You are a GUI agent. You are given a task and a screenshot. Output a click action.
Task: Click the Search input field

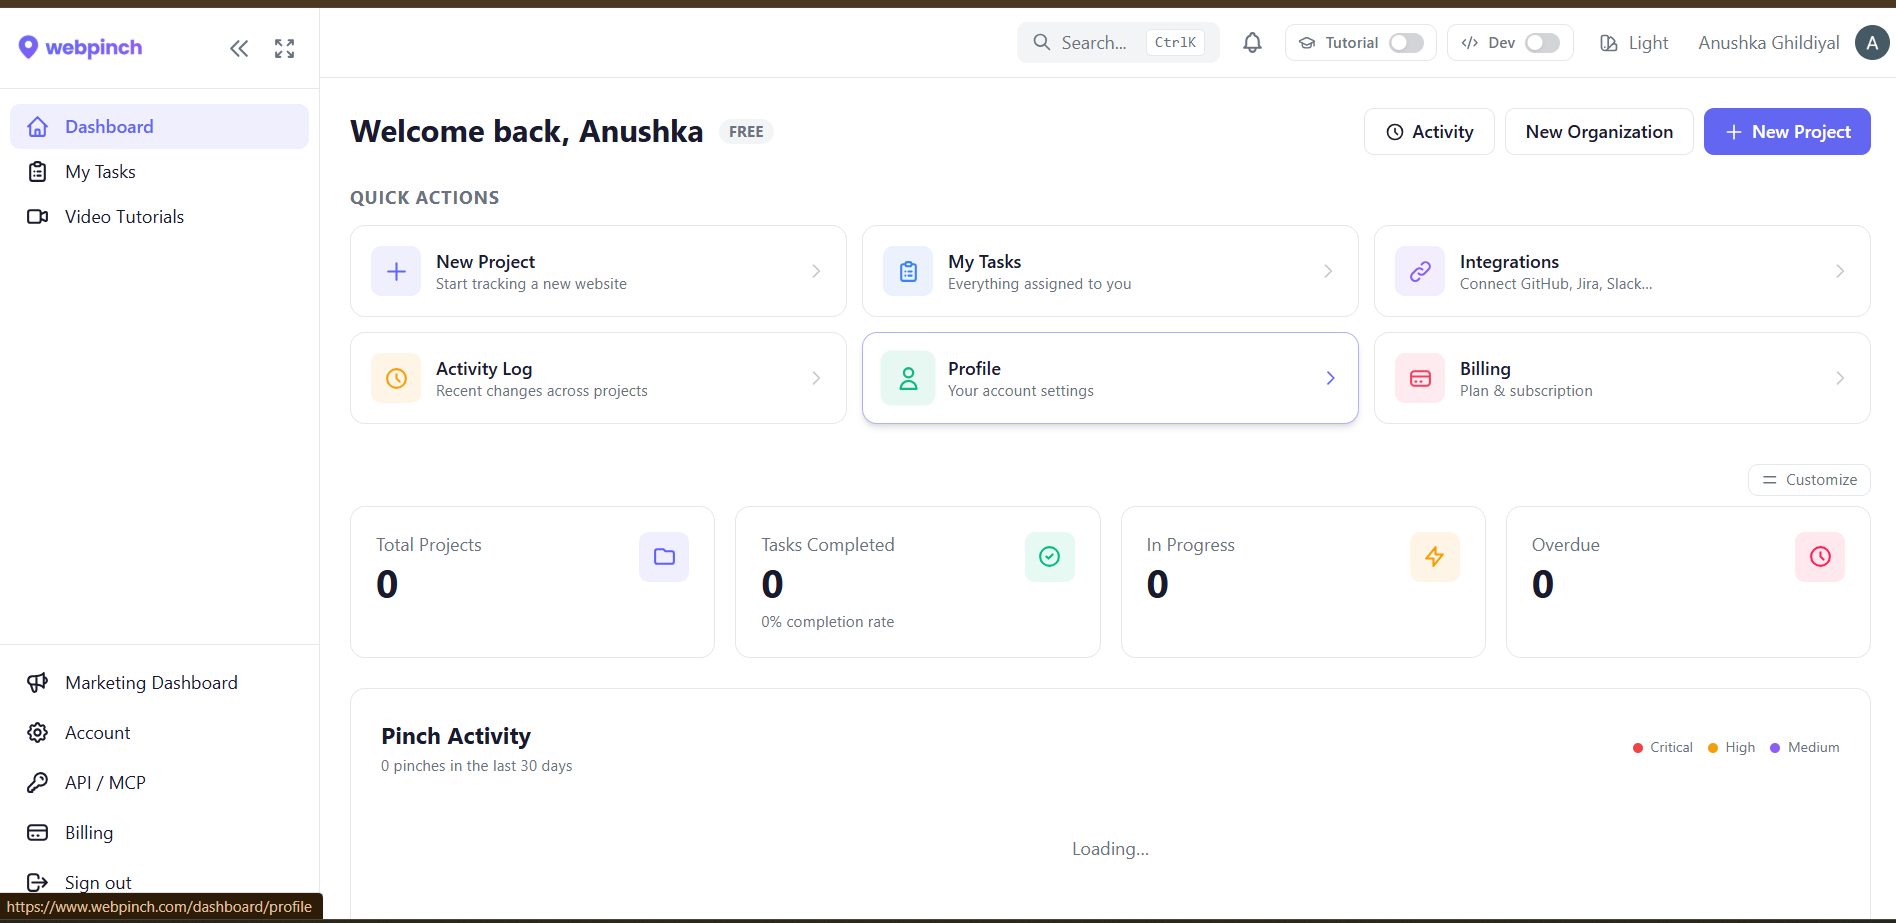(1118, 43)
